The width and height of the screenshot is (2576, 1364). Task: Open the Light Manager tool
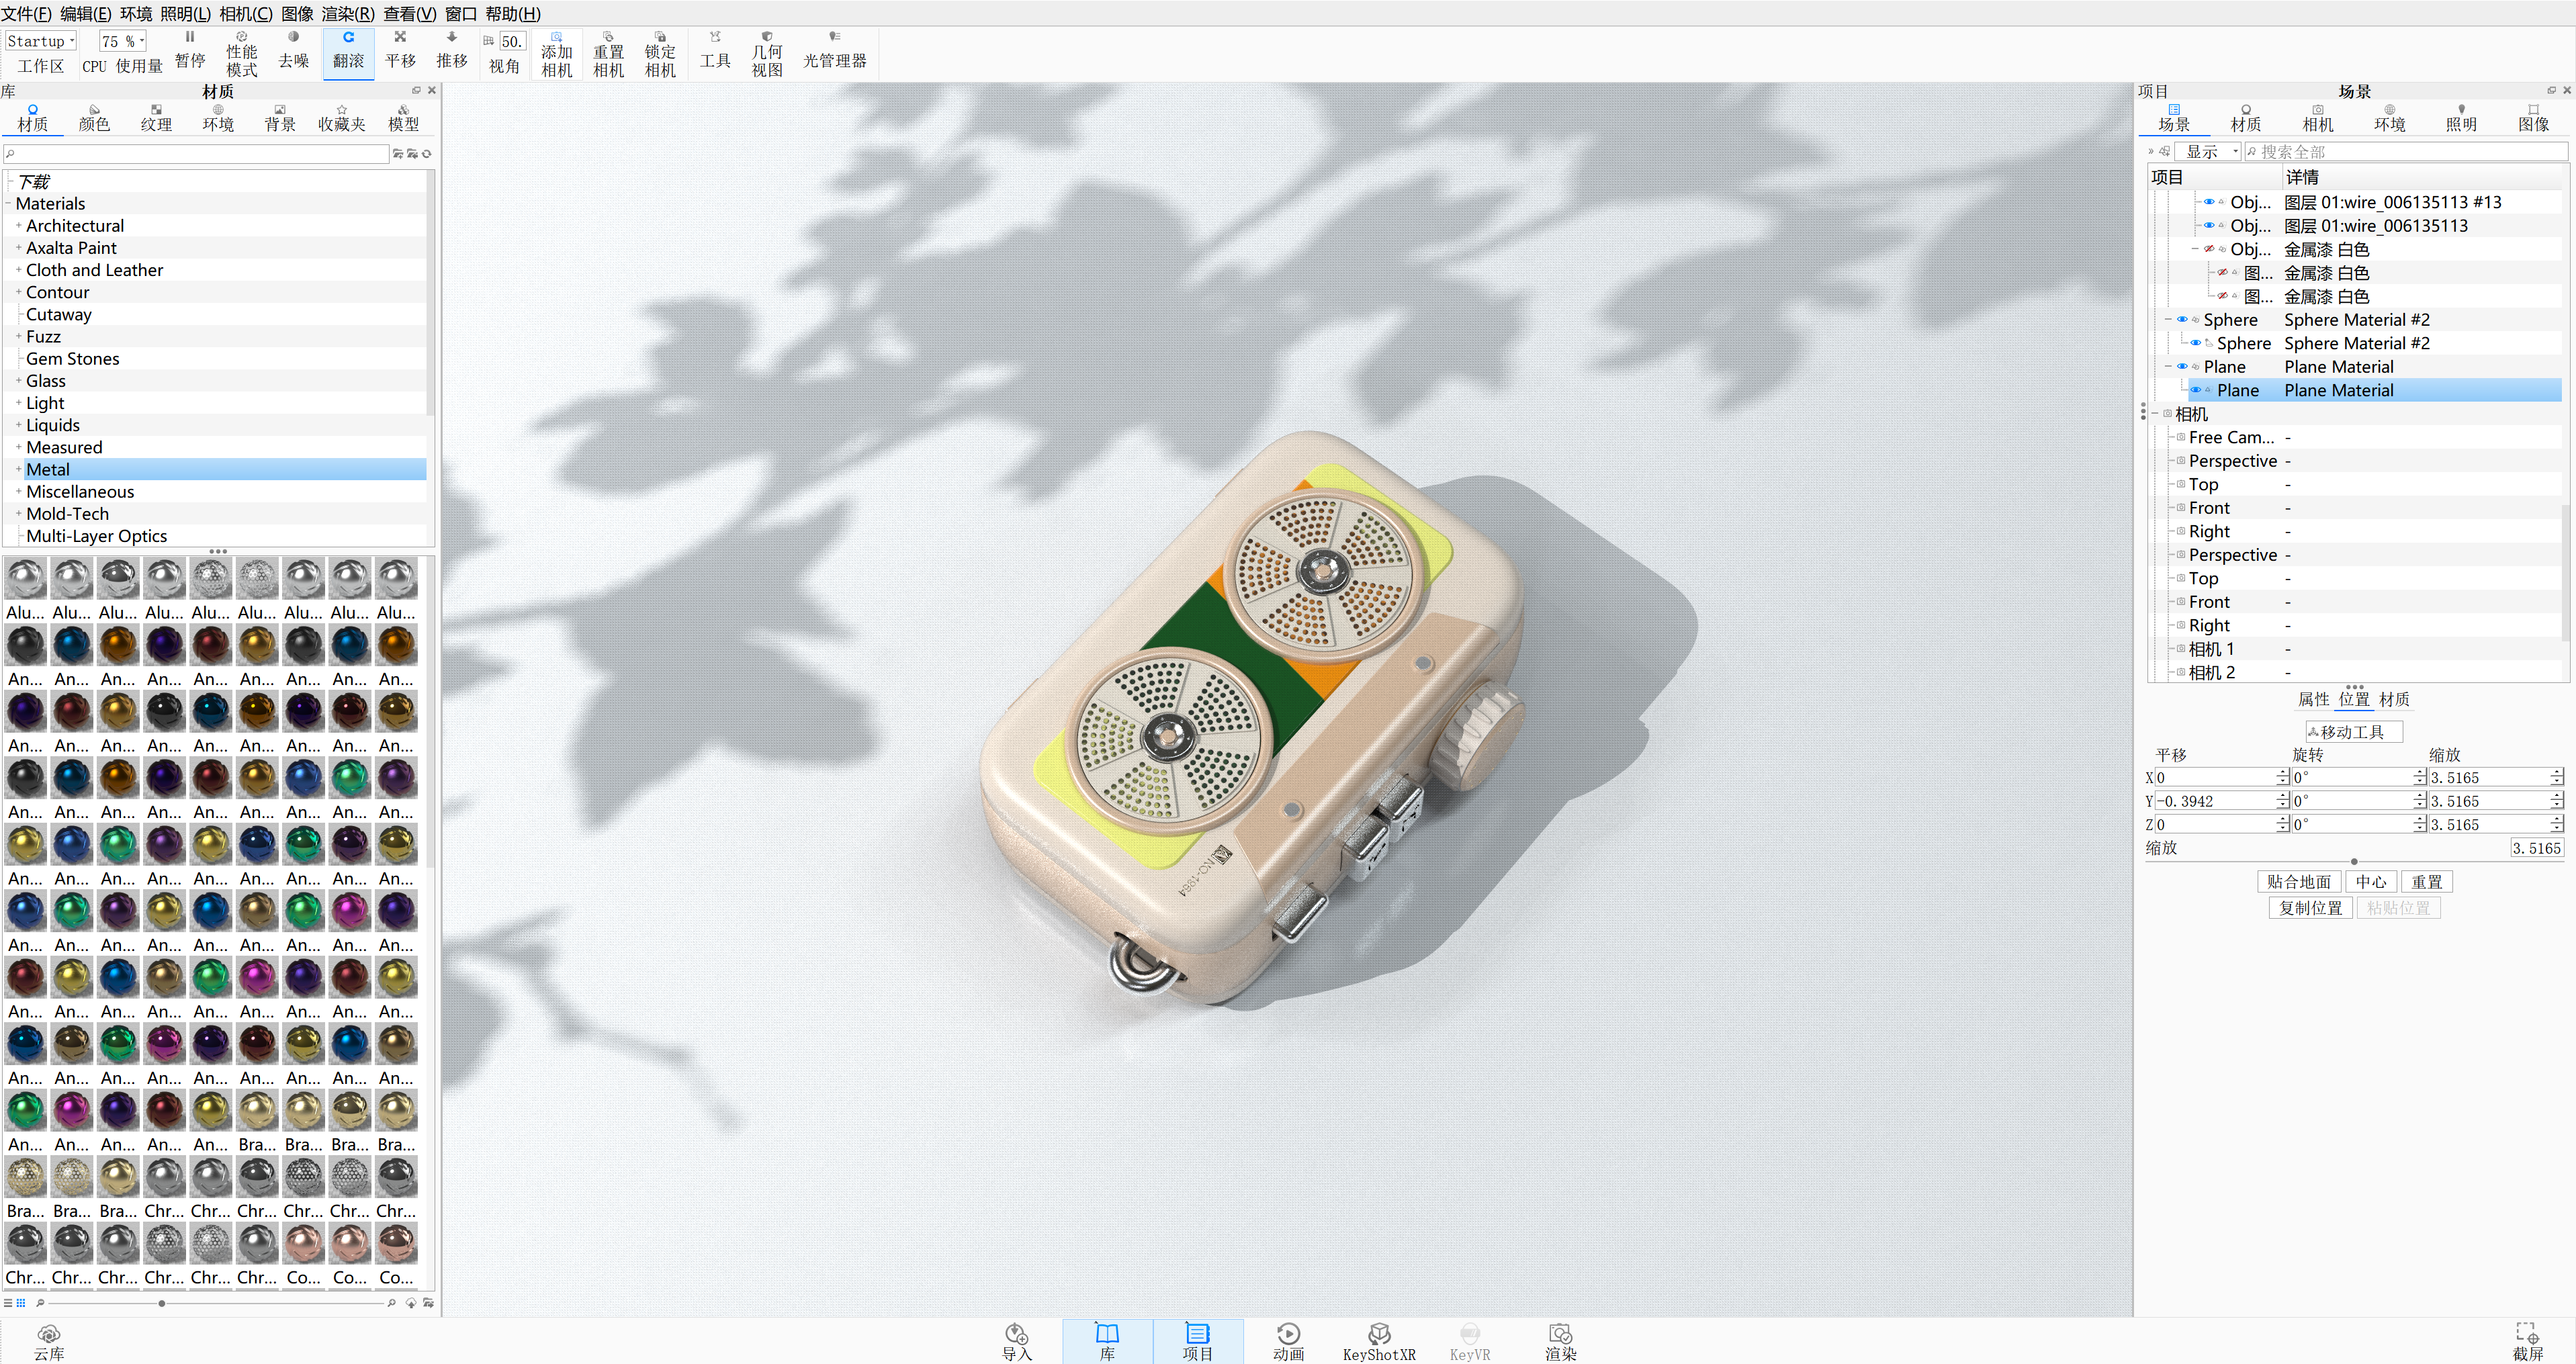click(834, 50)
